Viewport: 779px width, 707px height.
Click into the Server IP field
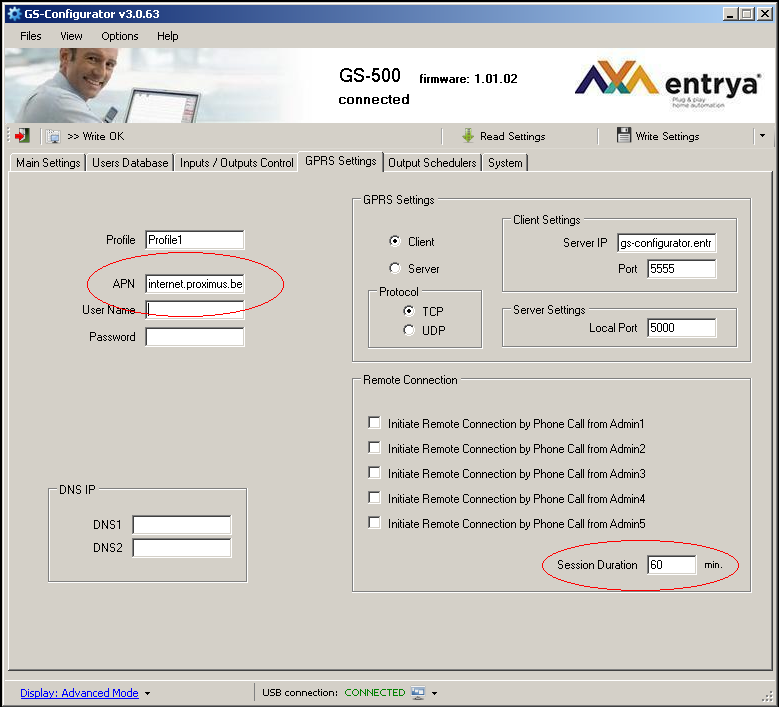coord(666,243)
